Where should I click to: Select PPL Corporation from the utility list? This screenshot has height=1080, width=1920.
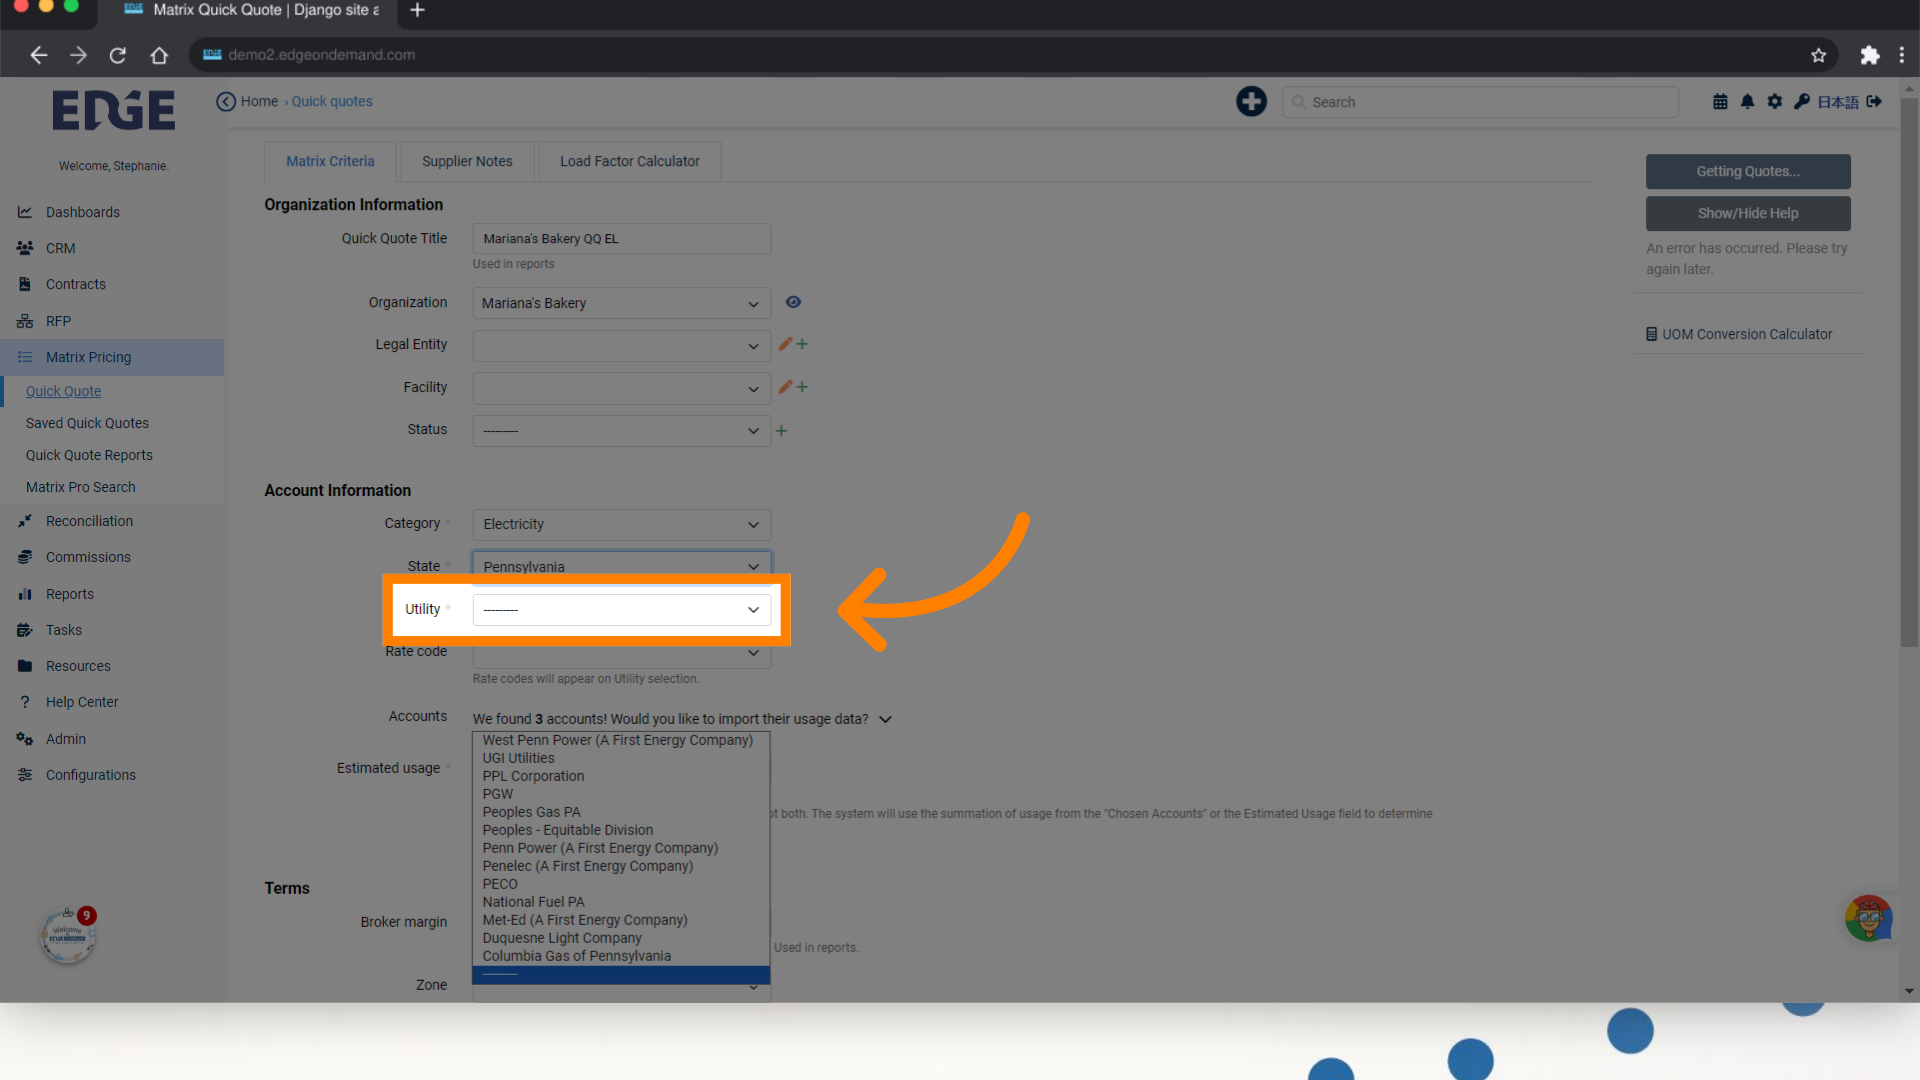coord(621,776)
